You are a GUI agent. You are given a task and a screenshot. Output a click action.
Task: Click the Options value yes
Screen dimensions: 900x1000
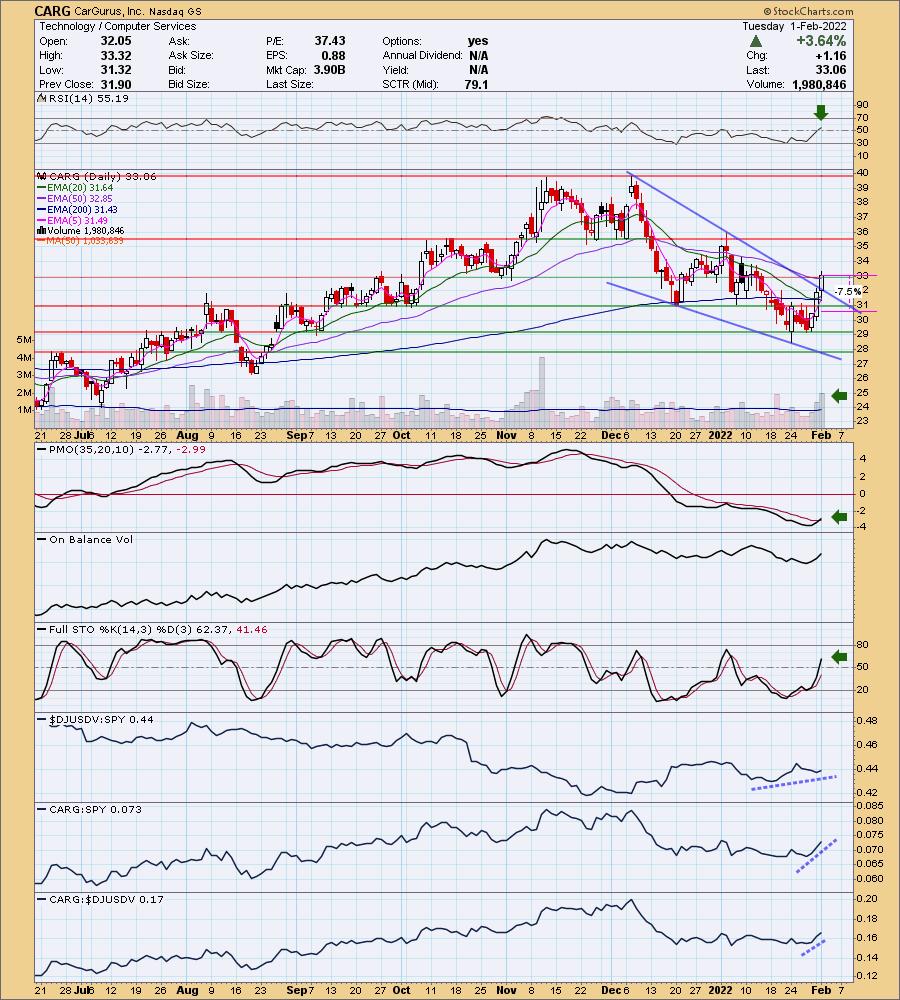[478, 41]
